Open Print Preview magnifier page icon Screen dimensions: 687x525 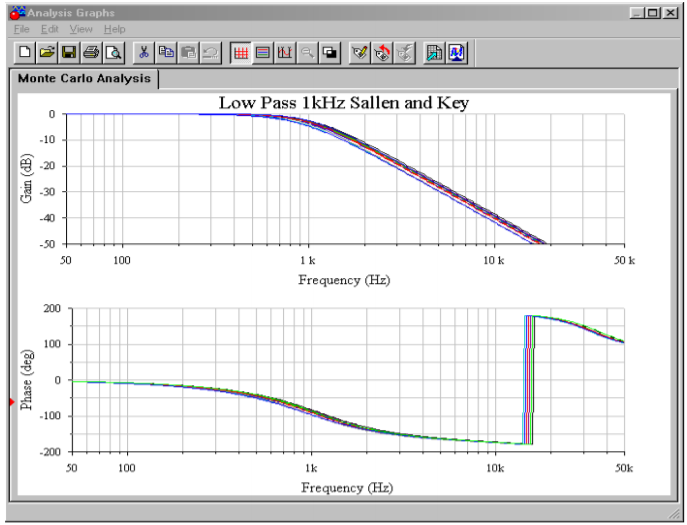tap(114, 53)
